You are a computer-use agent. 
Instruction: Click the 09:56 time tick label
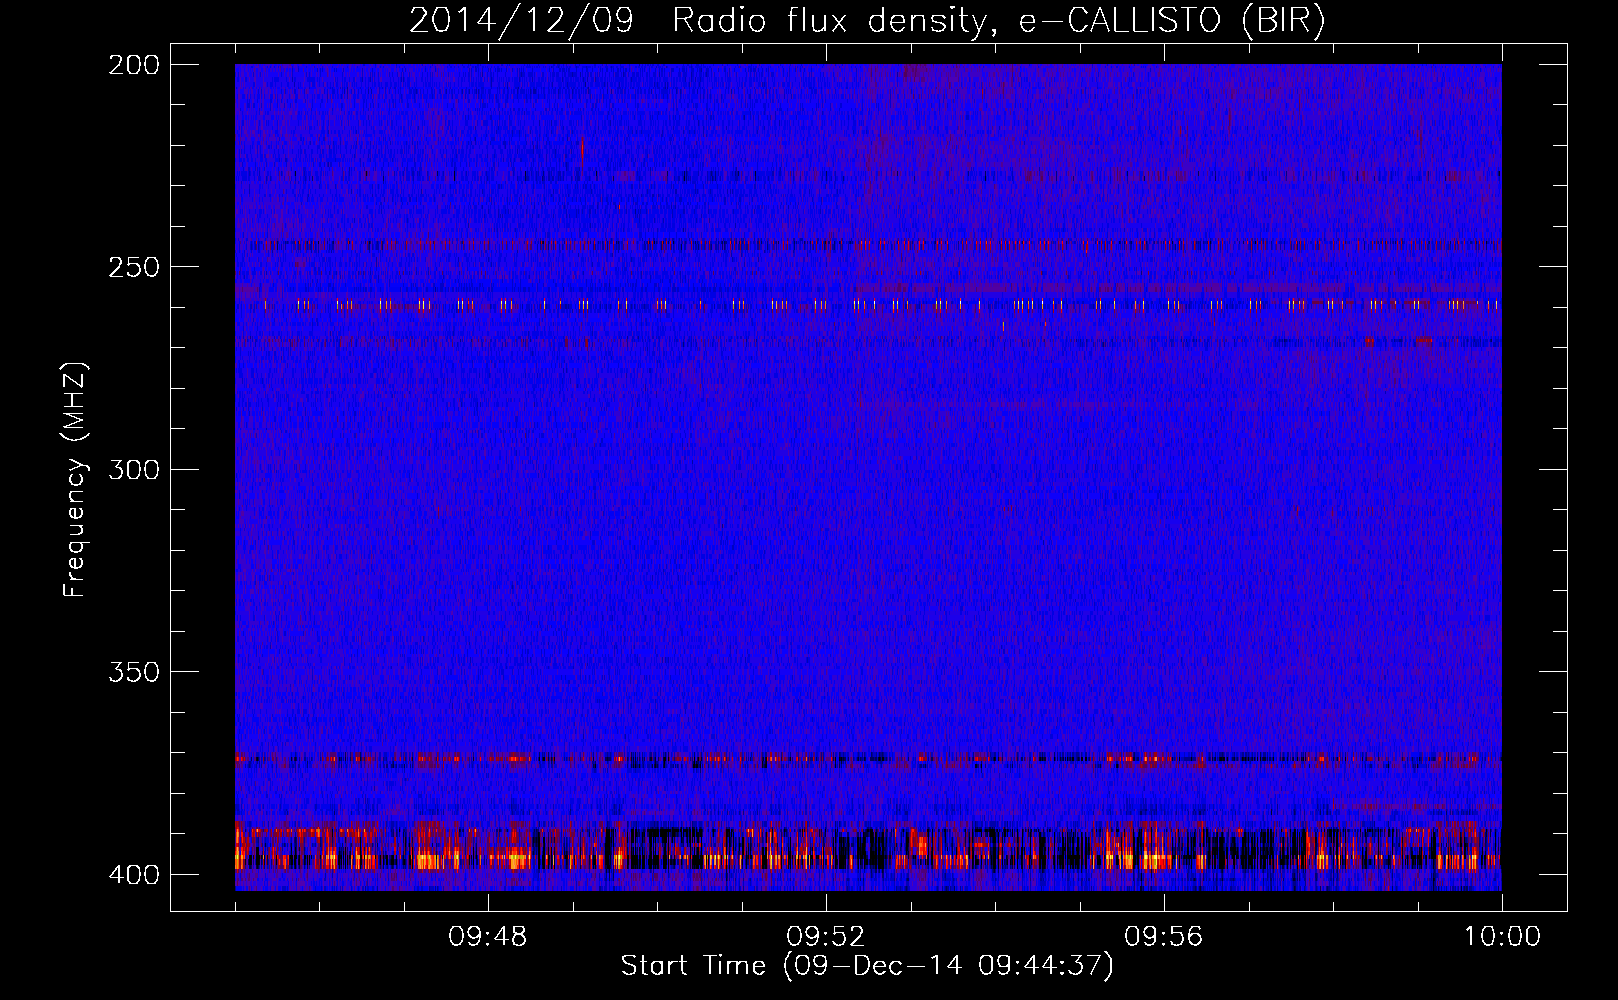(1164, 937)
